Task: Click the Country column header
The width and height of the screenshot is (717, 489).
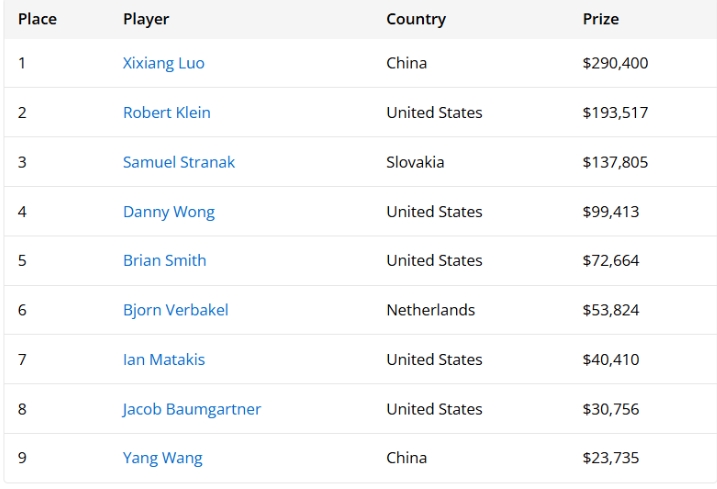Action: pyautogui.click(x=416, y=19)
